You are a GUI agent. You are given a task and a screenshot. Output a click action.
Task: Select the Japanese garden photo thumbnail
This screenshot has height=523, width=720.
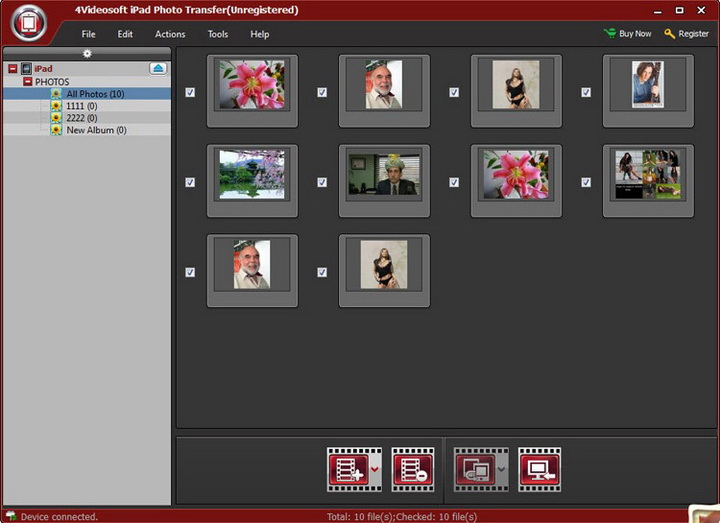(252, 175)
